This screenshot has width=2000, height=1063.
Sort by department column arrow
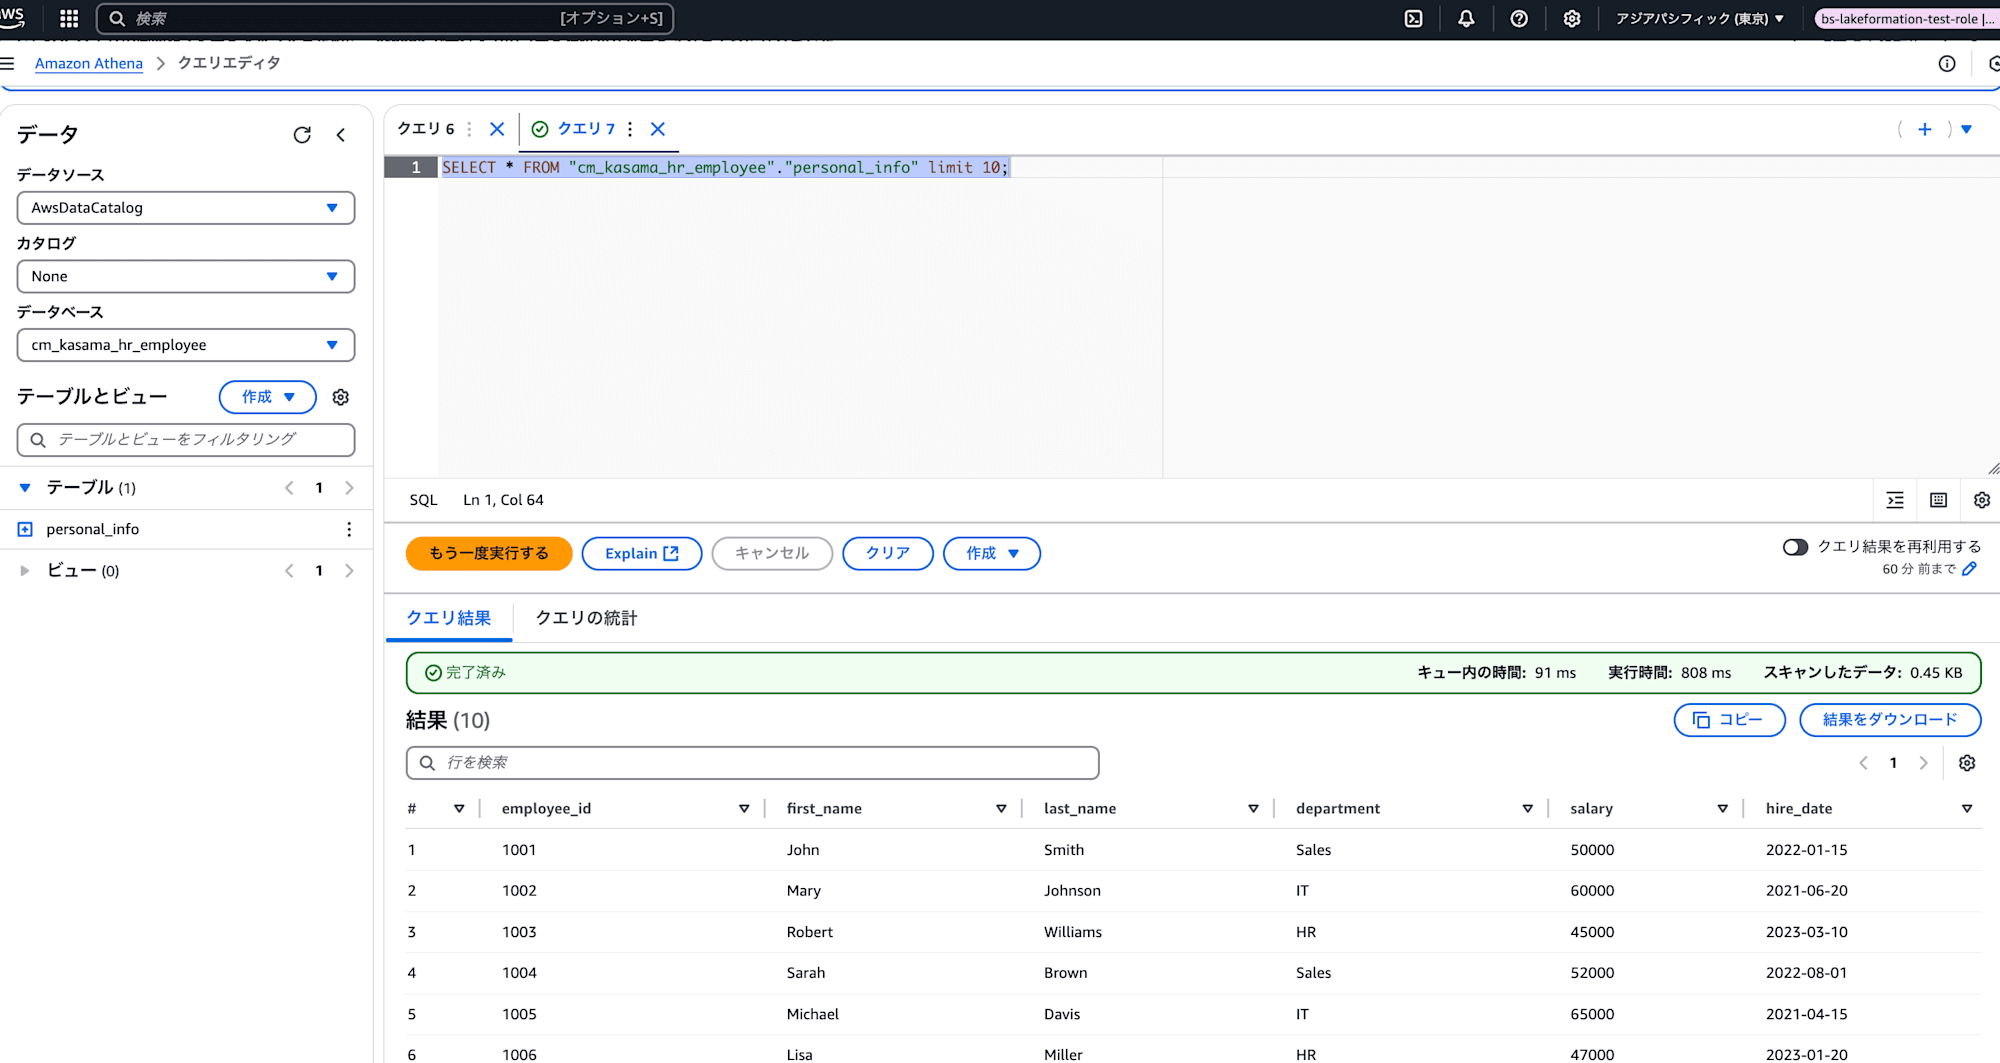click(x=1528, y=808)
